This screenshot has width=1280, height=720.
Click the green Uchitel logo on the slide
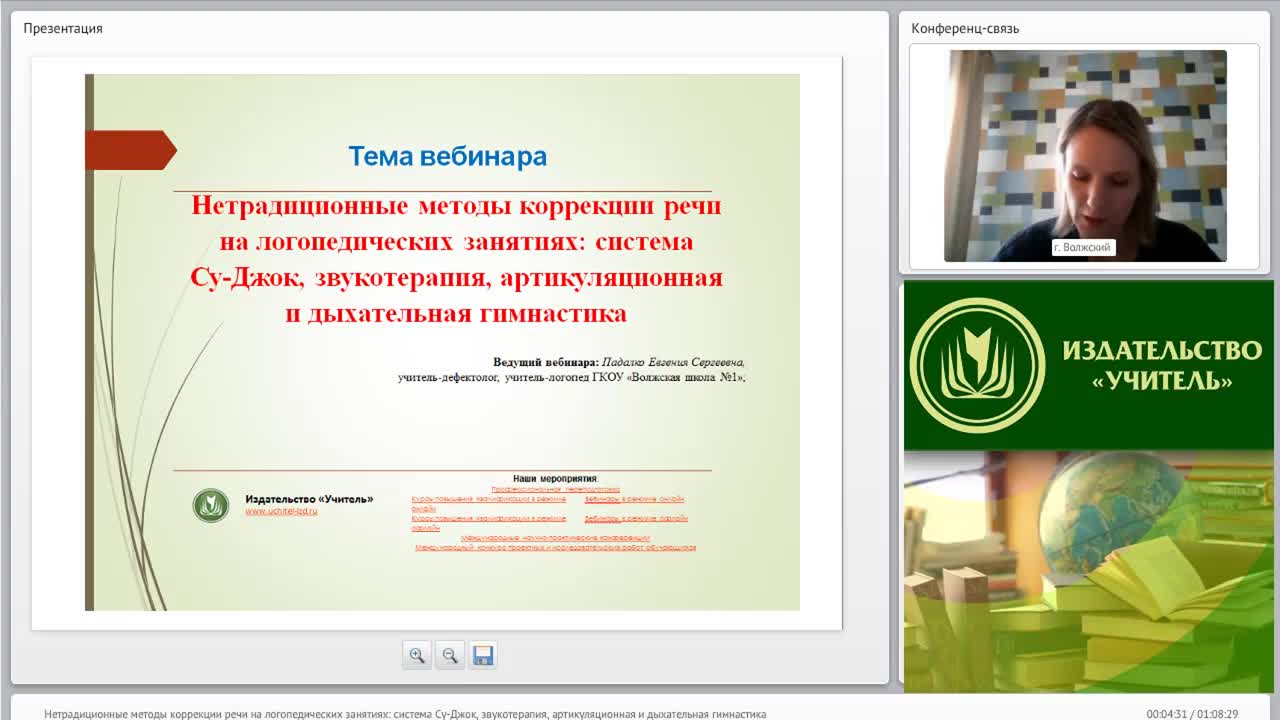click(x=211, y=505)
